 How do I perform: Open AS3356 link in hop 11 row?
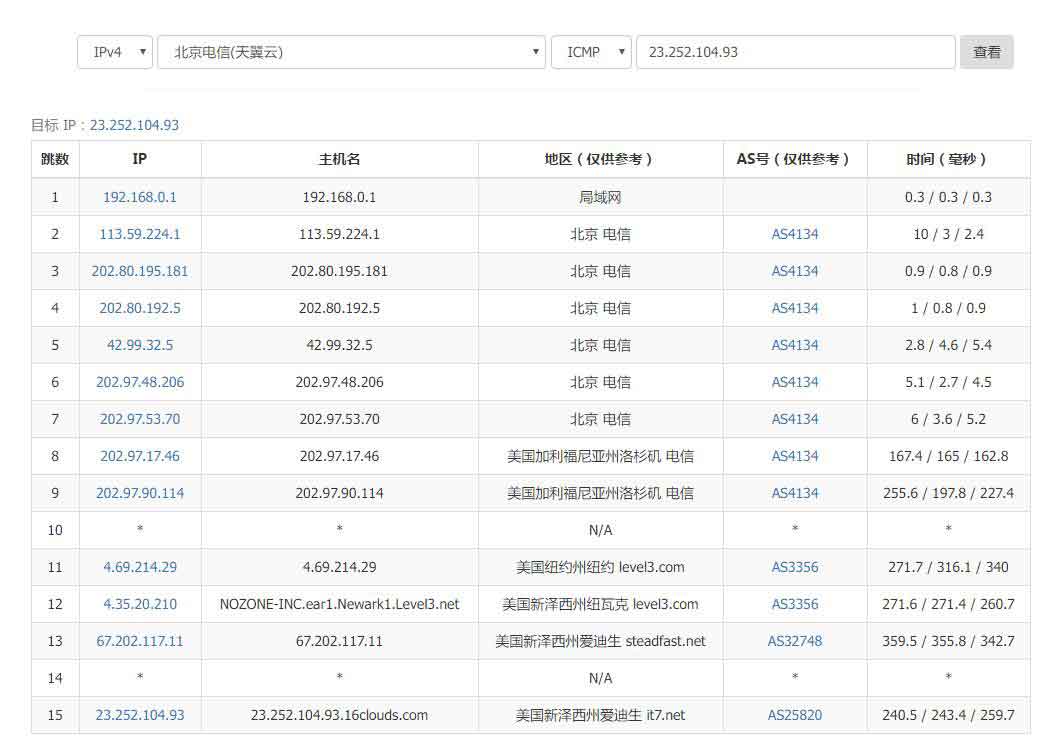[x=795, y=567]
